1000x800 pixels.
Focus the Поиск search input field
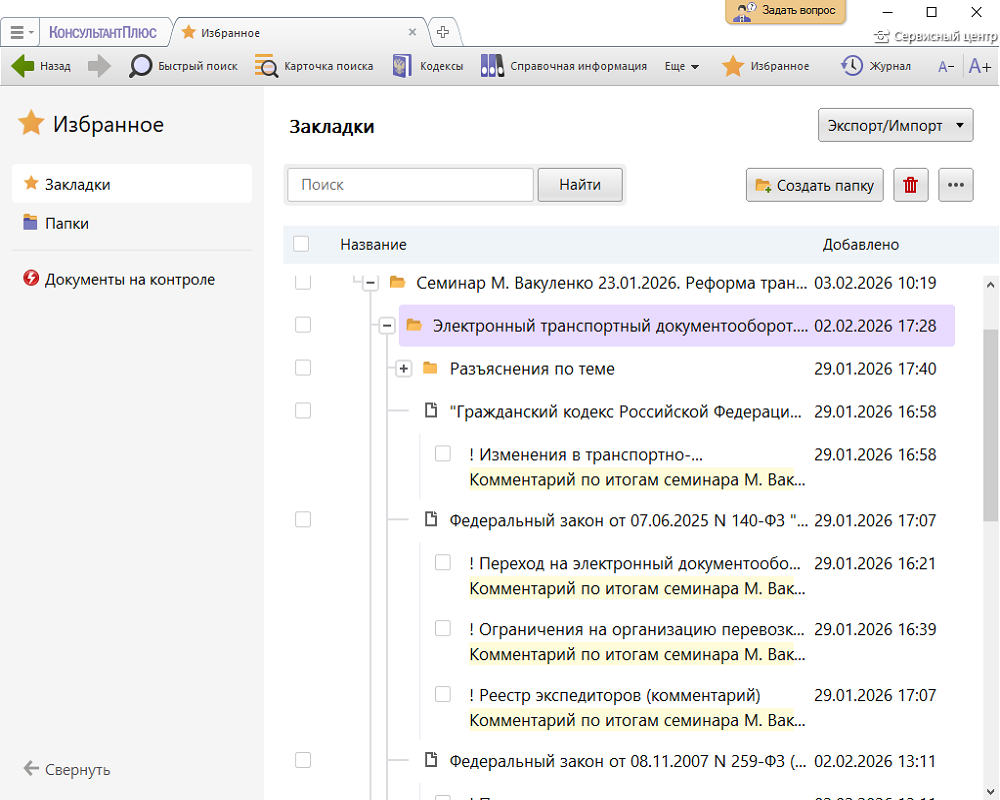coord(410,185)
